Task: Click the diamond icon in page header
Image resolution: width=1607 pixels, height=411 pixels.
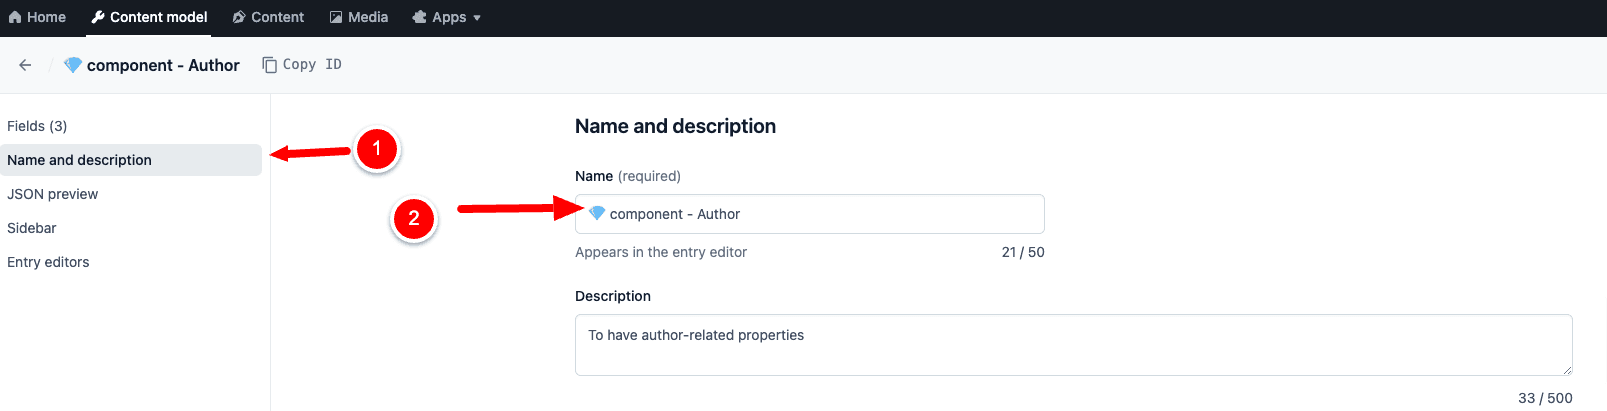Action: [x=73, y=65]
